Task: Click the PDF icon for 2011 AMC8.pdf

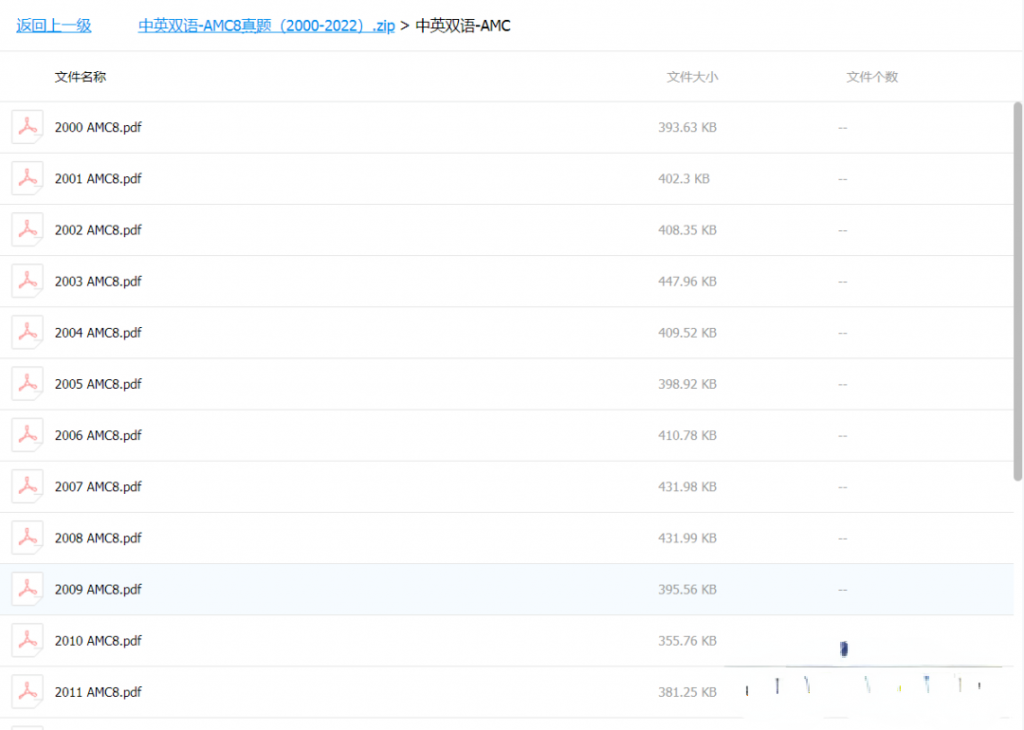Action: 27,691
